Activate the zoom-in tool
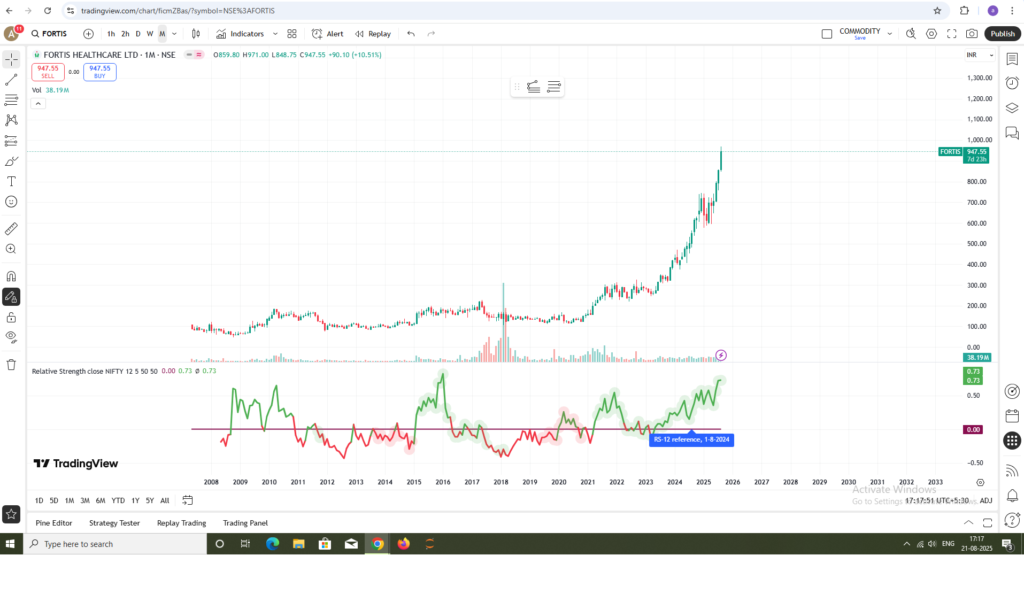The width and height of the screenshot is (1024, 594). tap(11, 249)
